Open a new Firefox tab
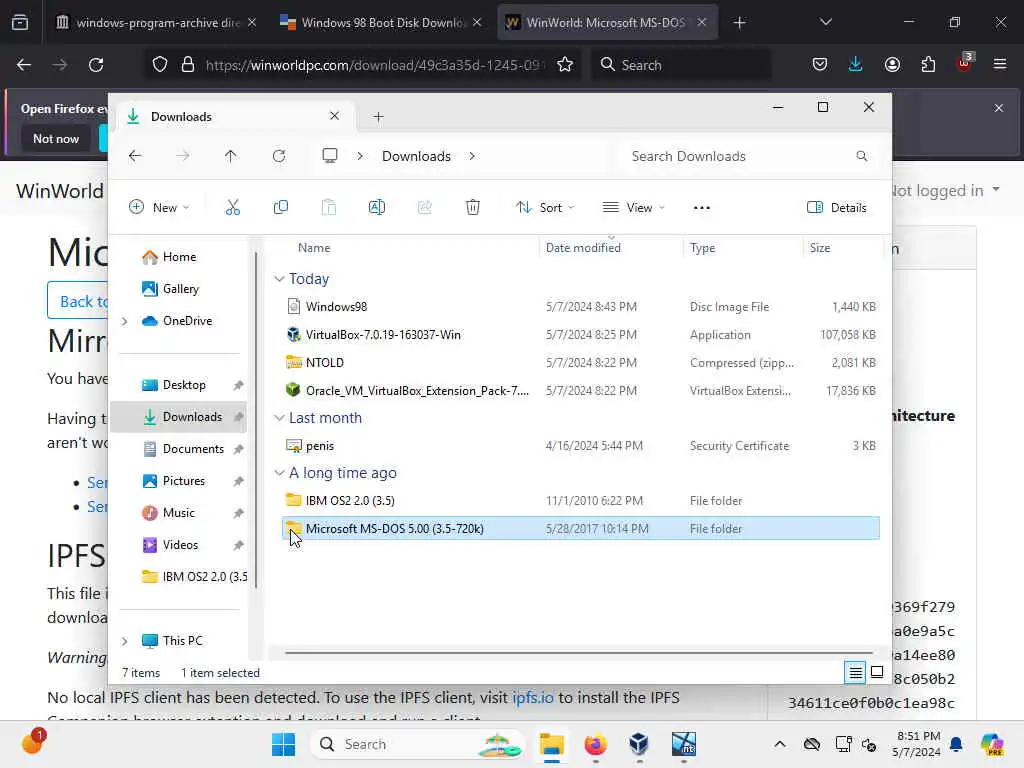Image resolution: width=1024 pixels, height=768 pixels. [x=739, y=23]
